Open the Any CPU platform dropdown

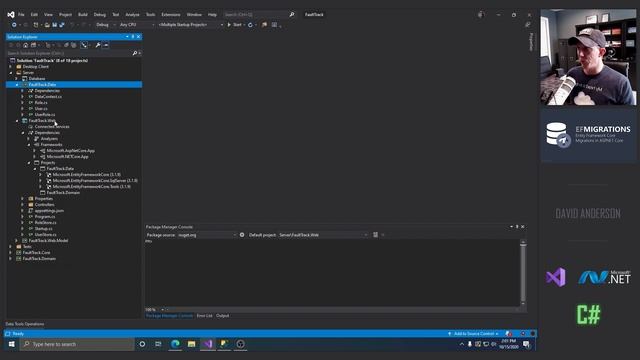point(137,24)
